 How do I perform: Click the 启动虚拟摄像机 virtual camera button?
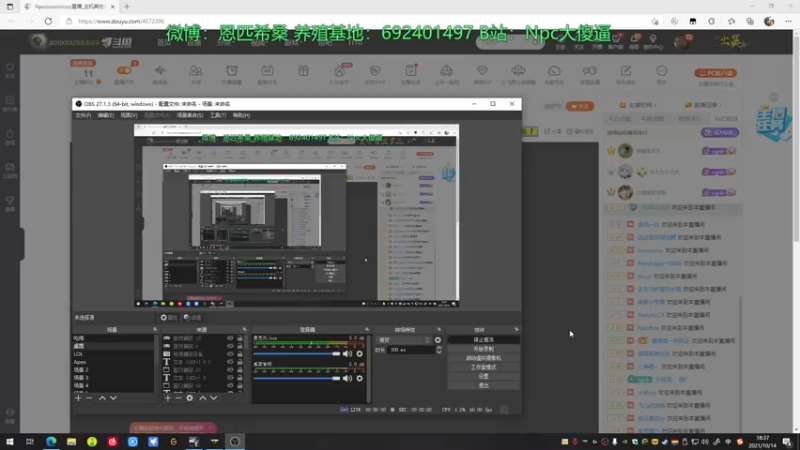tap(483, 358)
